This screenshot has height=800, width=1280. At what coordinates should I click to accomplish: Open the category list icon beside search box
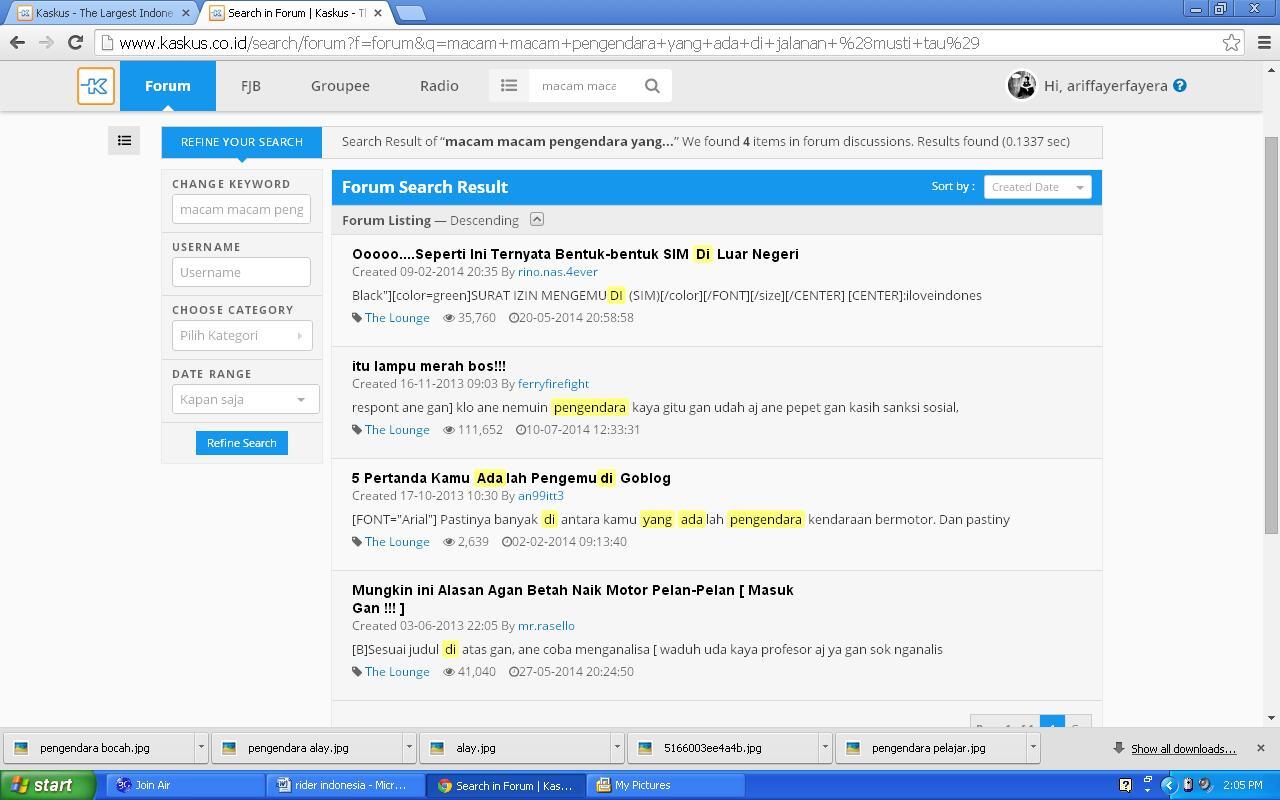click(509, 86)
